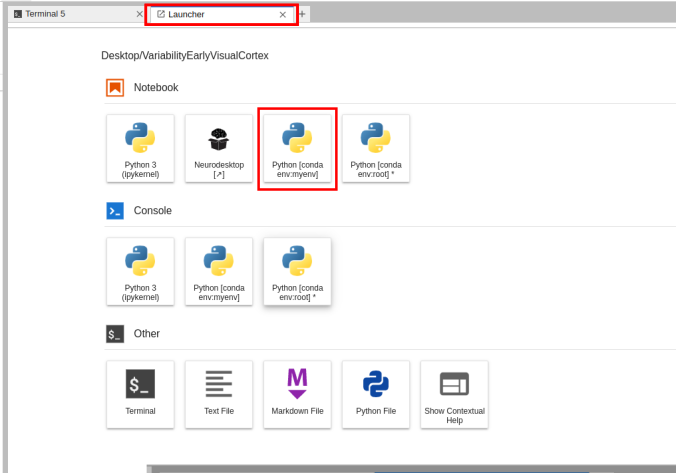Select the Launcher tab
676x473 pixels.
[x=210, y=15]
